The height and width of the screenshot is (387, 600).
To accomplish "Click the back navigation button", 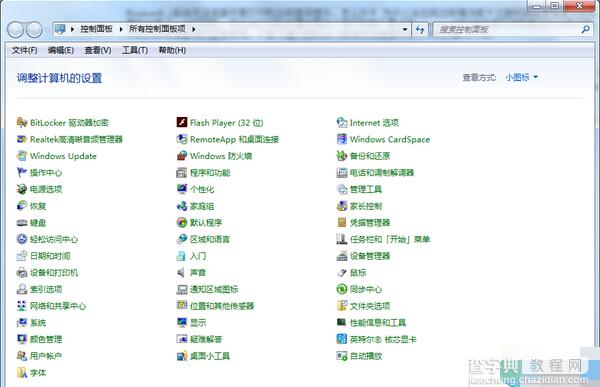I will click(x=16, y=30).
